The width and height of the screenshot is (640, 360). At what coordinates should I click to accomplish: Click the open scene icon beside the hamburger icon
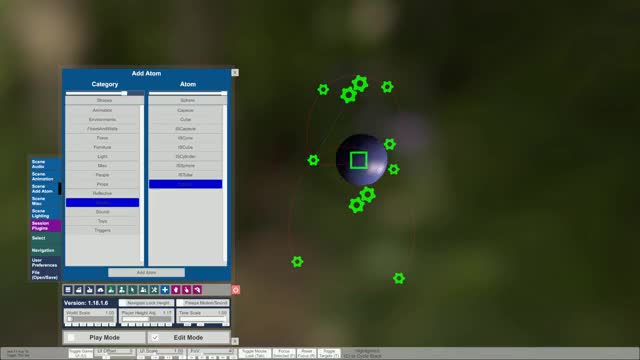79,290
